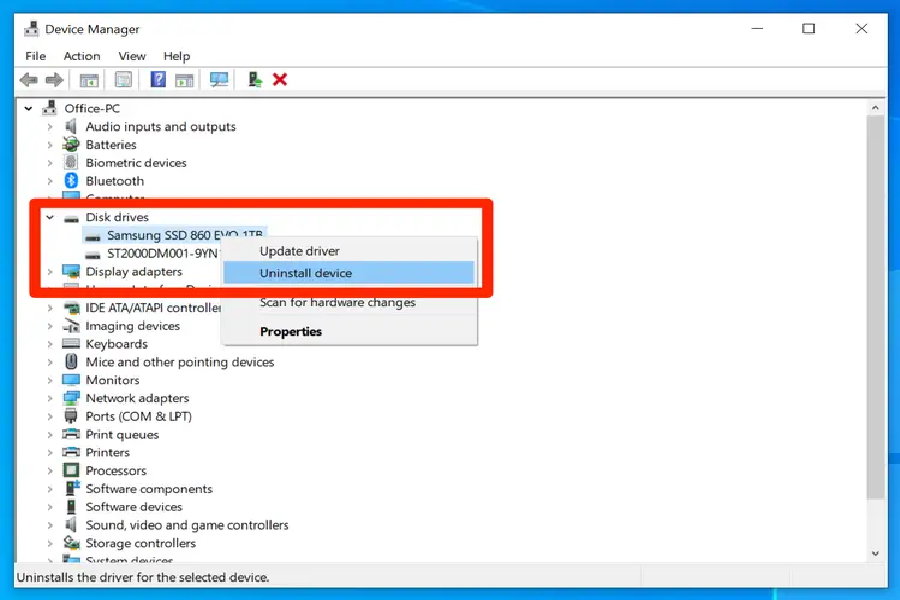The height and width of the screenshot is (600, 900).
Task: Collapse the Disk drives category
Action: pos(50,217)
